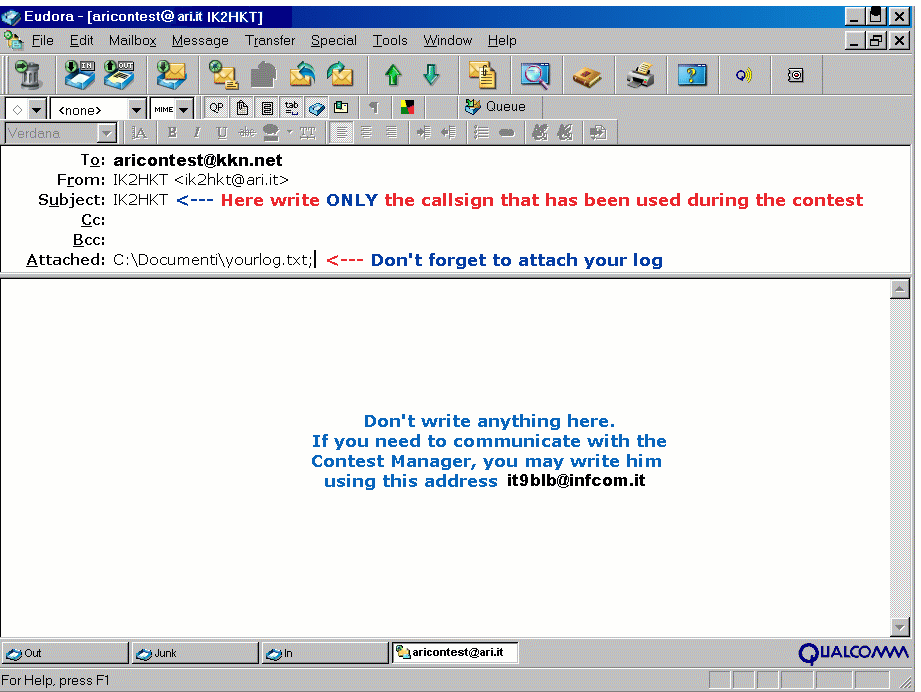
Task: Click the last toolbar icon after the speaker
Action: 795,75
